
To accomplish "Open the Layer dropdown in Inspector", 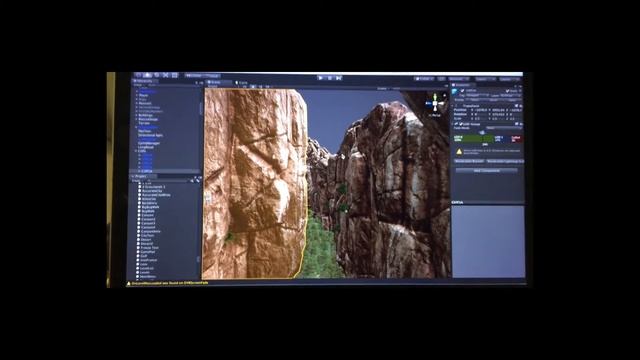I will pos(510,96).
